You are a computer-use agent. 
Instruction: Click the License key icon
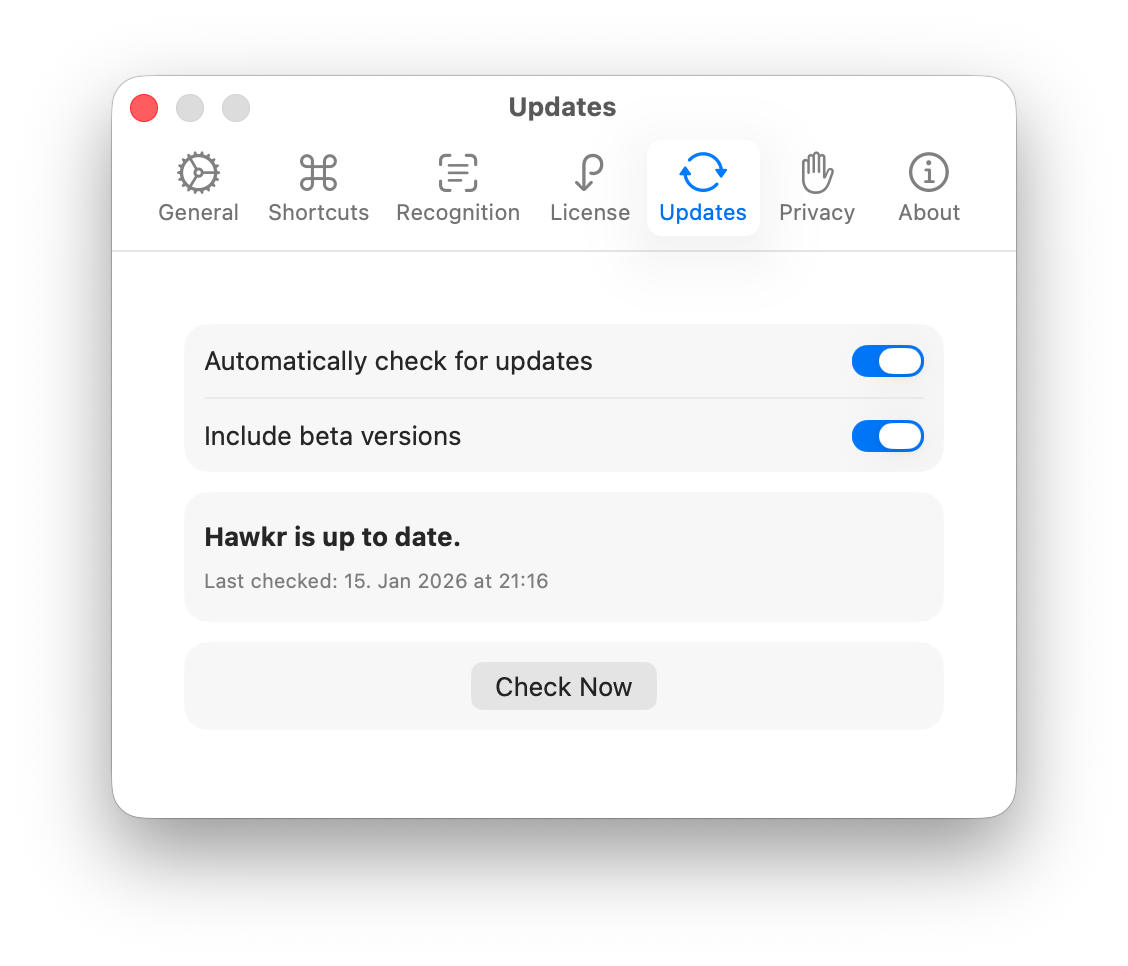tap(589, 173)
